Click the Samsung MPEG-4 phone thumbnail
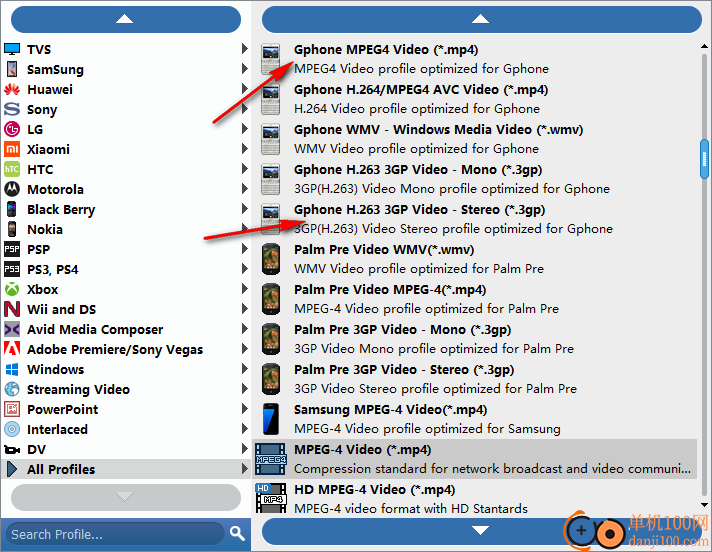Viewport: 712px width, 552px height. 271,419
